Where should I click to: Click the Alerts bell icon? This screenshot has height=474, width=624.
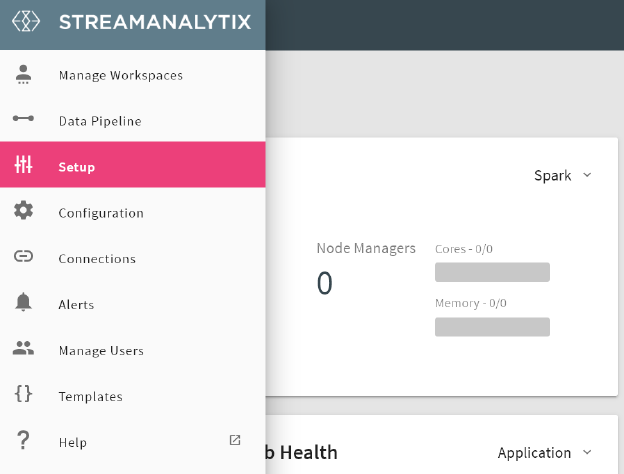point(23,302)
